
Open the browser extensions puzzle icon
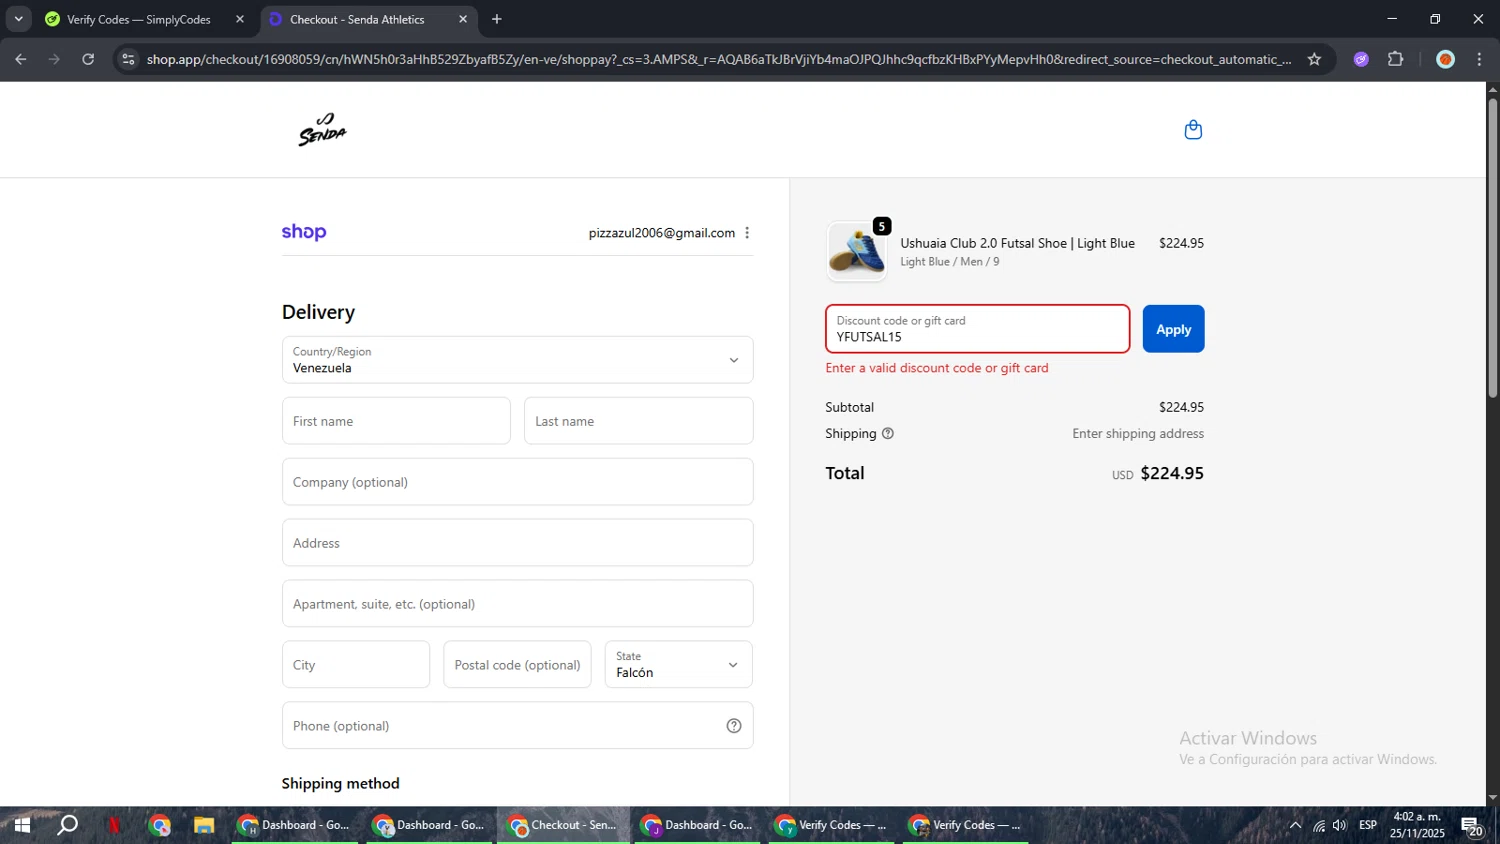1396,59
